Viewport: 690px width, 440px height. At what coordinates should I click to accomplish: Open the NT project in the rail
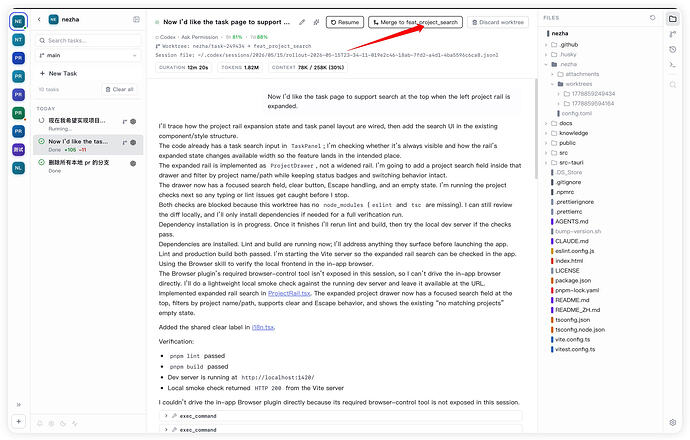18,40
